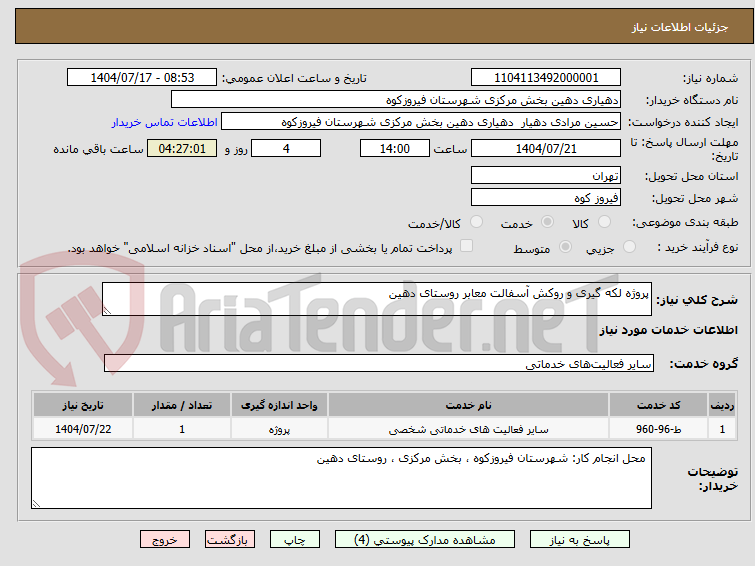Click the resize handle of شرح کلی نیاز box

(x=107, y=311)
